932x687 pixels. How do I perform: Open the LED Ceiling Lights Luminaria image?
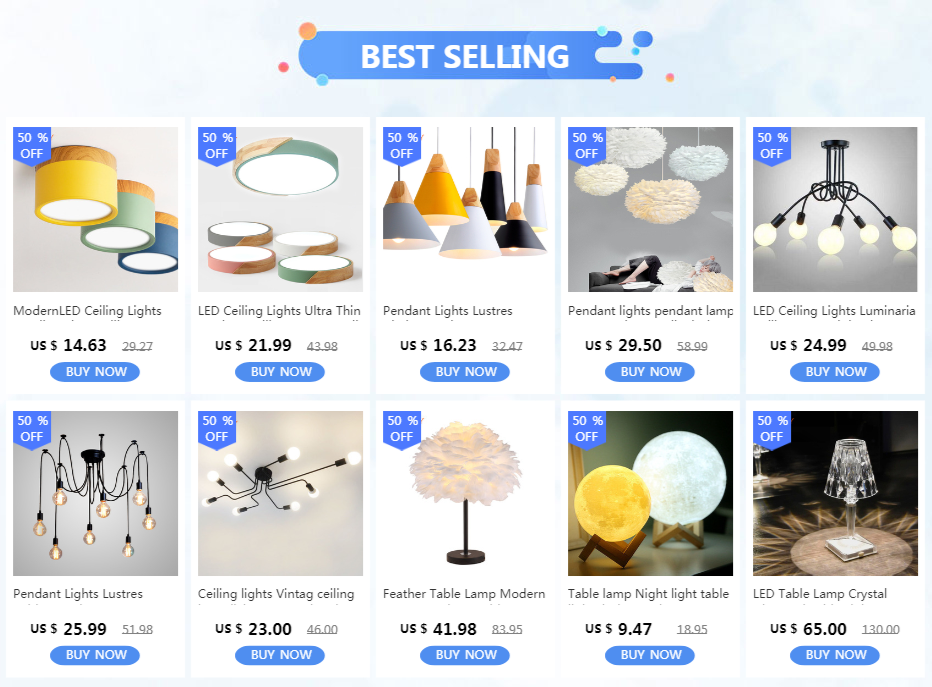835,209
